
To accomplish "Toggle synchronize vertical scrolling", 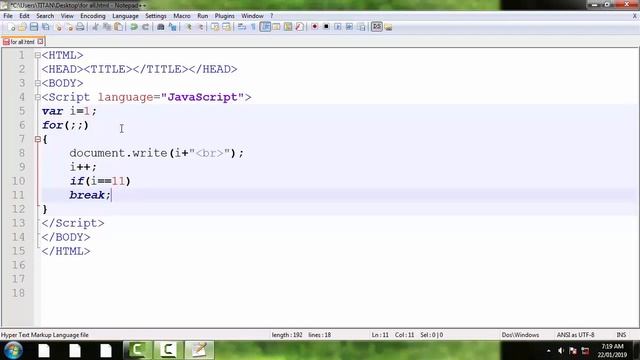I will [215, 27].
